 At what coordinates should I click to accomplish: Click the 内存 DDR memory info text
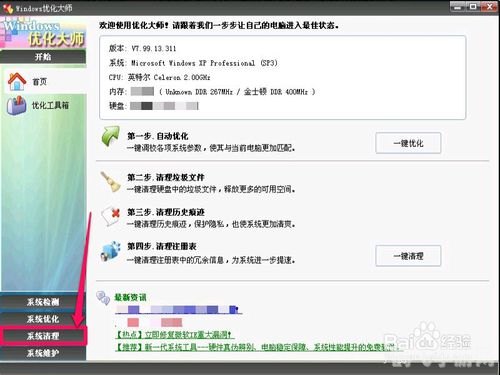[x=212, y=91]
